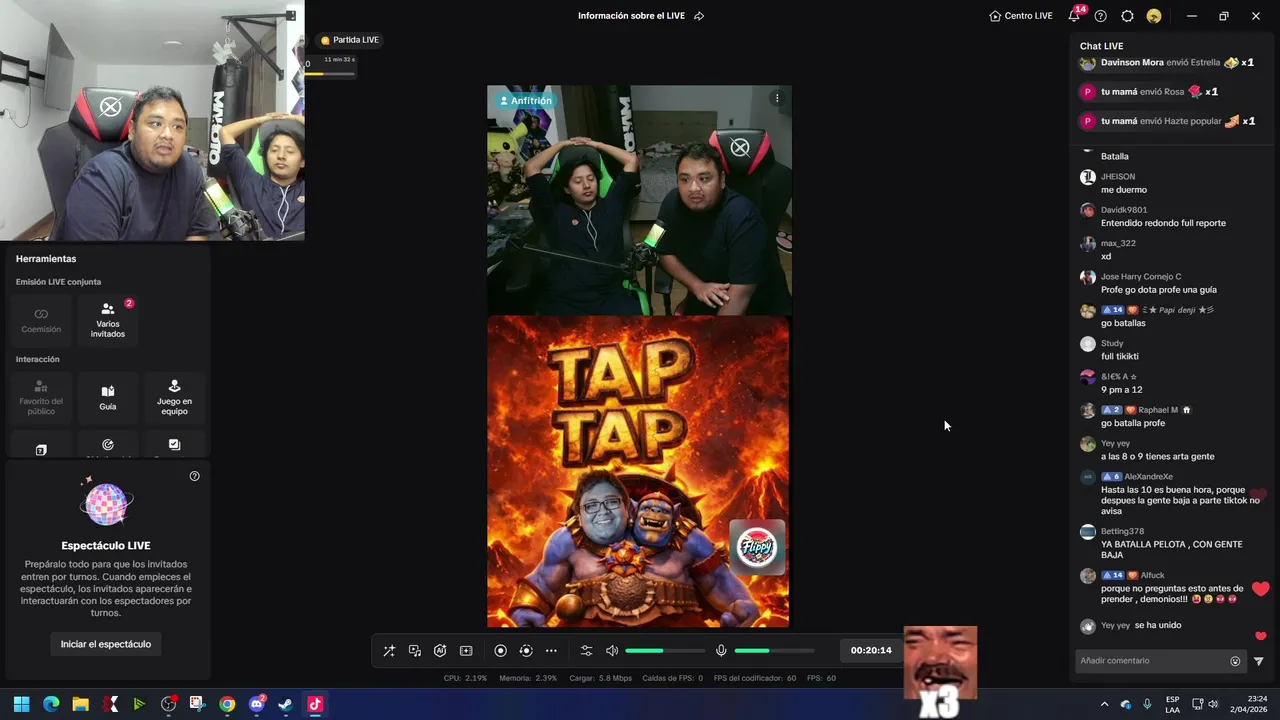Mute the speaker output
This screenshot has width=1280, height=720.
click(612, 651)
